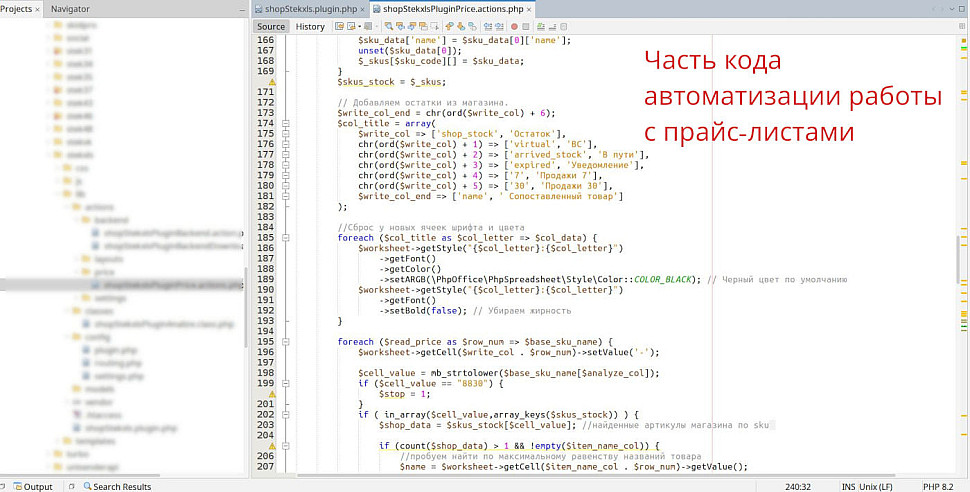Image resolution: width=970 pixels, height=492 pixels.
Task: Click the navigate back icon in editor toolbar
Action: point(351,27)
